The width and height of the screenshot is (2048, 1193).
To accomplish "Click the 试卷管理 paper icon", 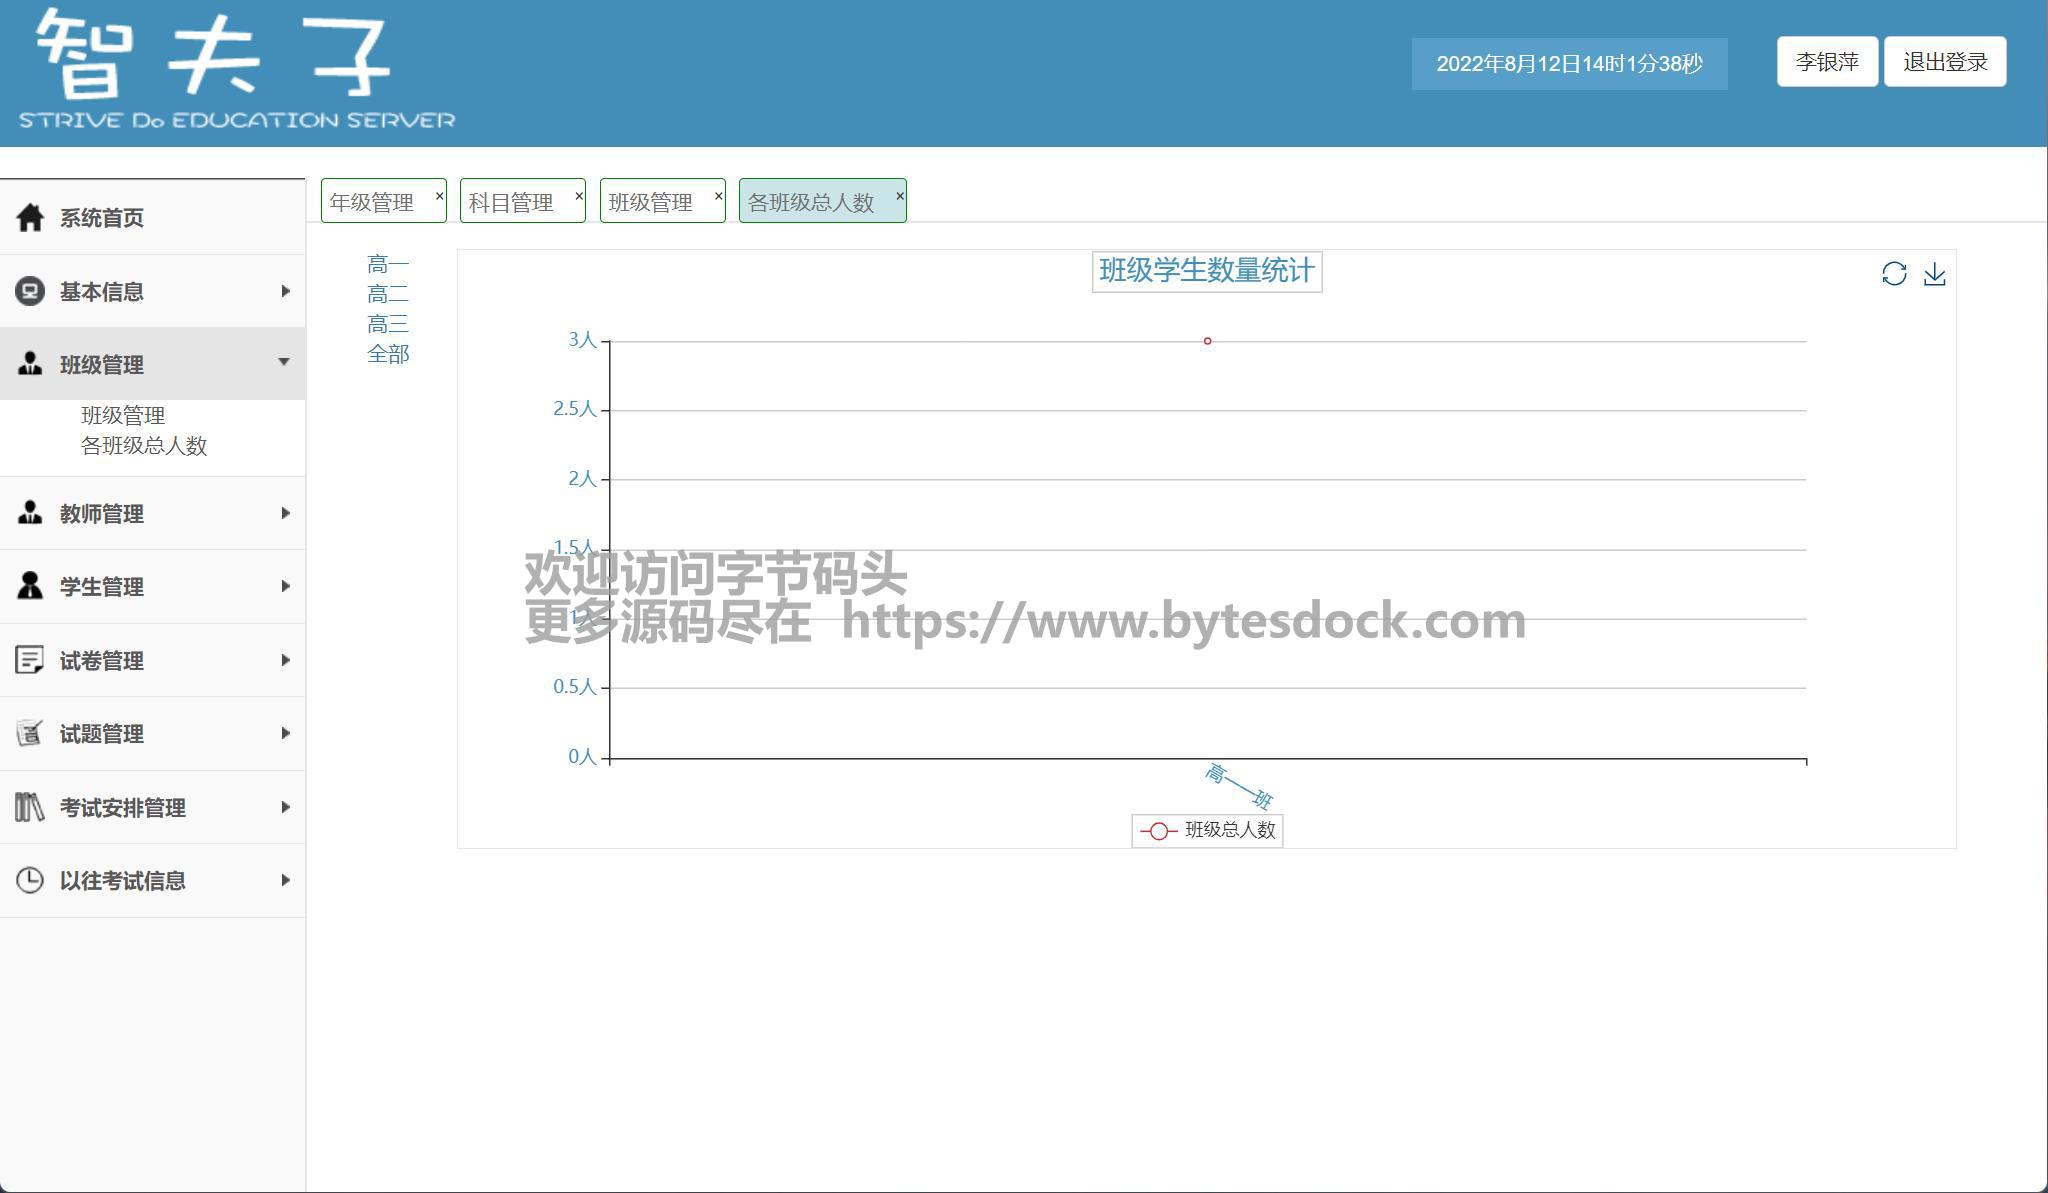I will pyautogui.click(x=30, y=660).
